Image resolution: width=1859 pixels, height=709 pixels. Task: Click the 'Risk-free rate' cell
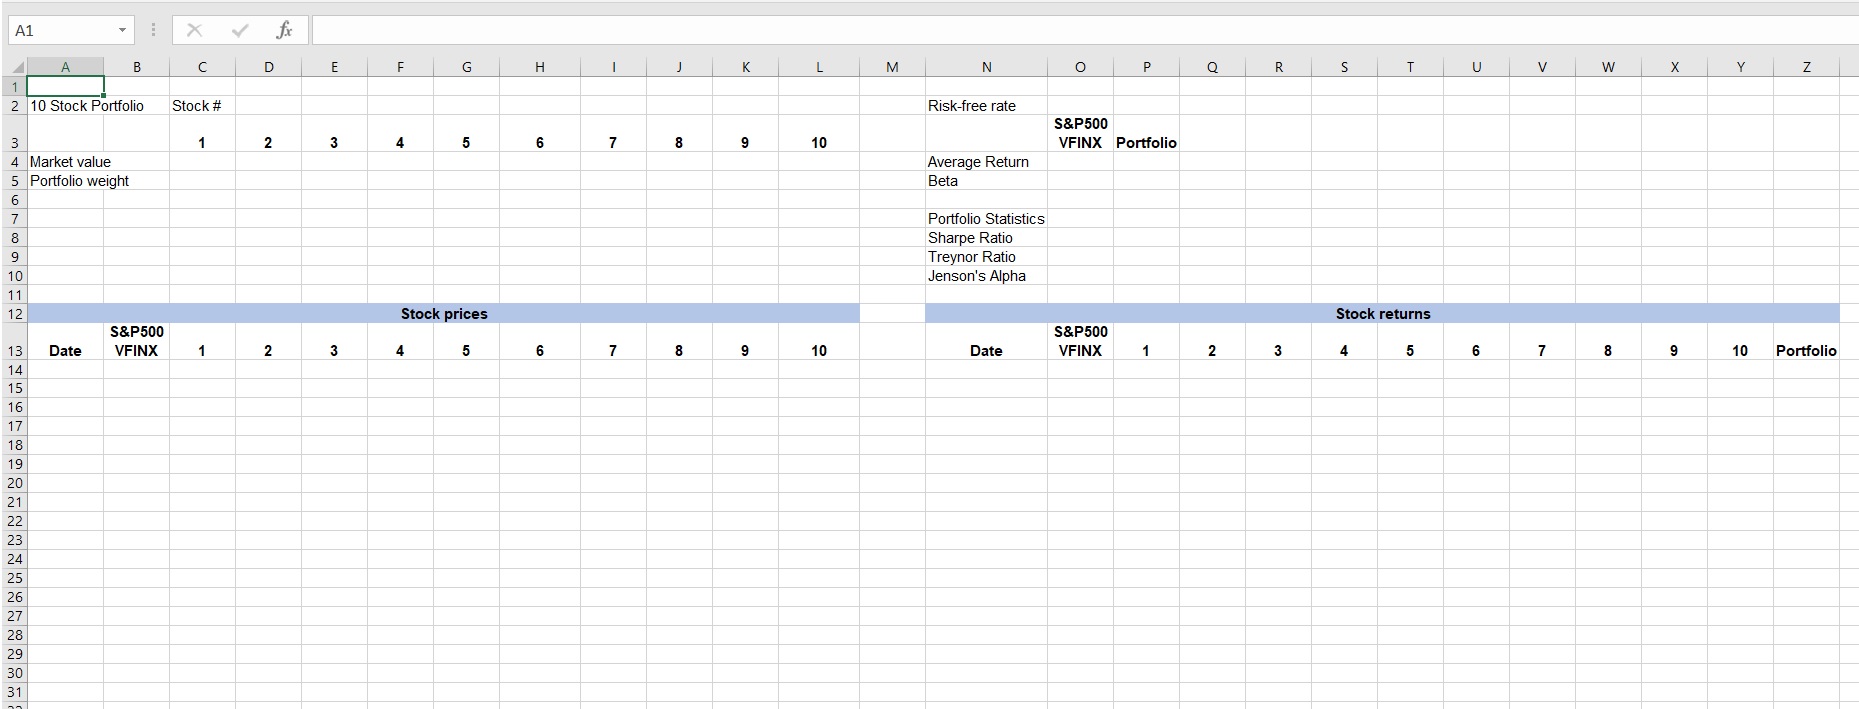[986, 106]
